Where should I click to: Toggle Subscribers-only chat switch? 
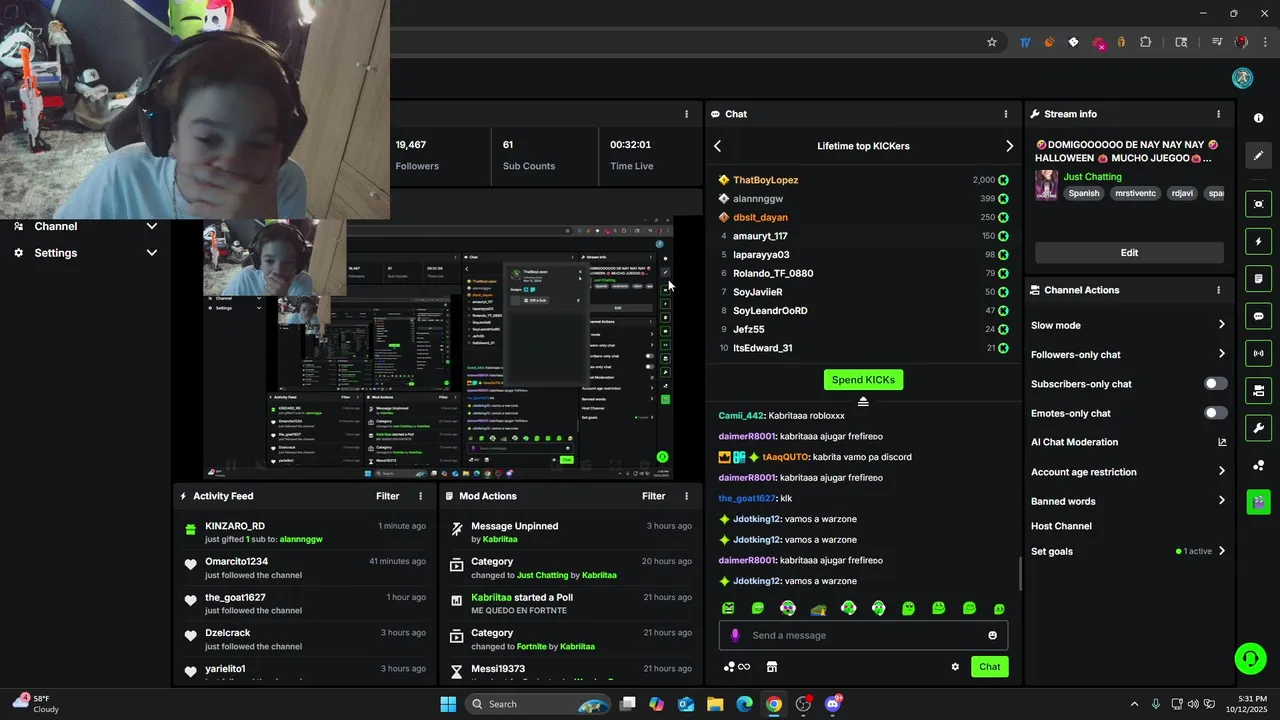[x=1215, y=384]
